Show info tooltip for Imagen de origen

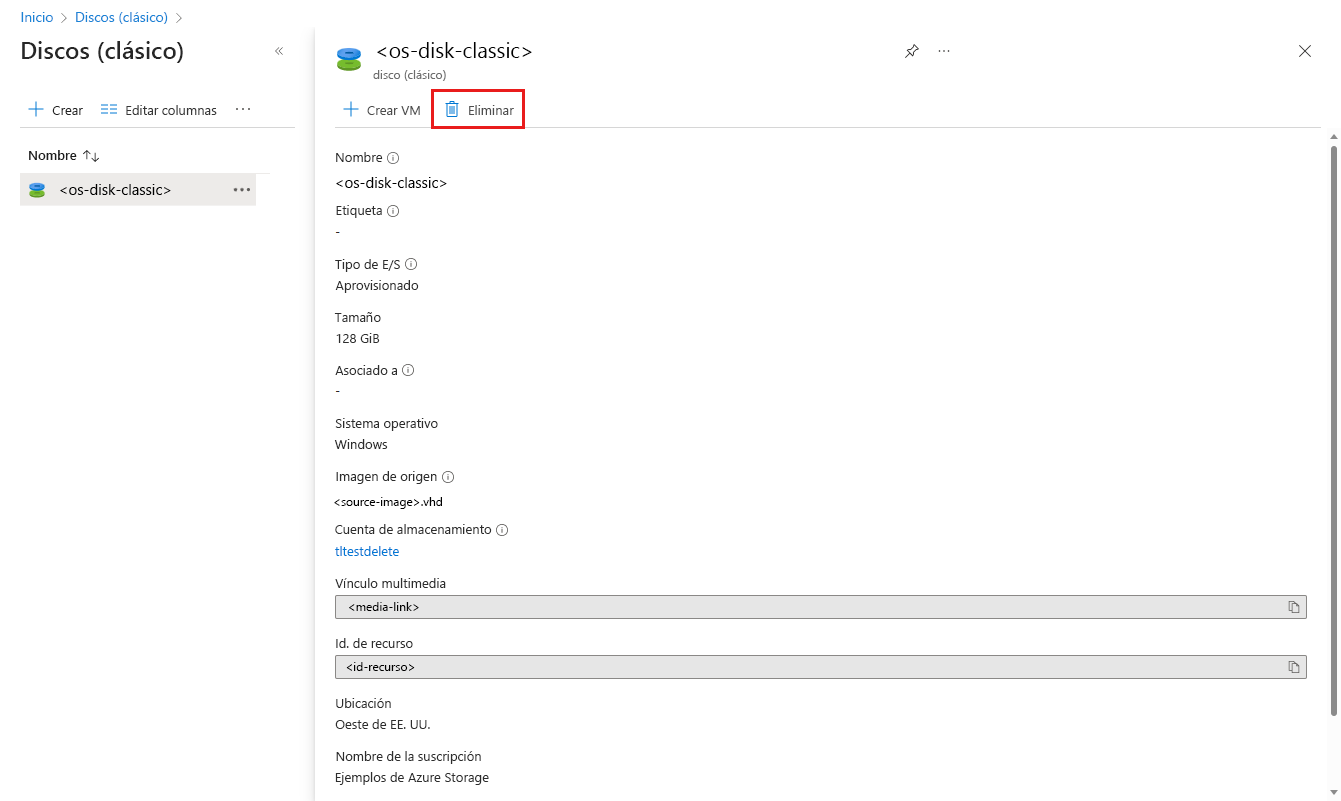coord(448,477)
